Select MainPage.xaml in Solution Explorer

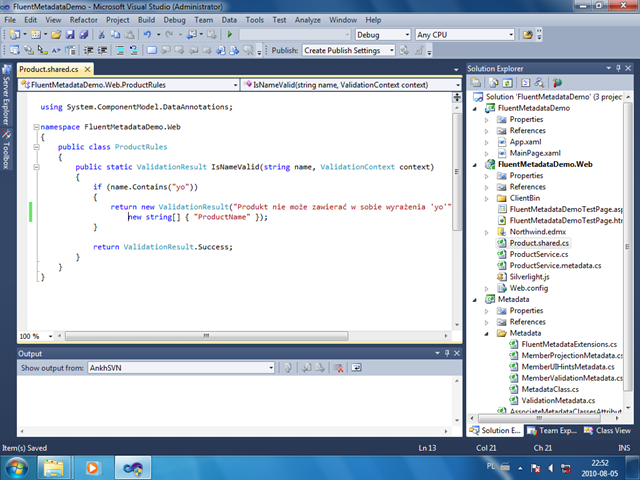coord(535,153)
